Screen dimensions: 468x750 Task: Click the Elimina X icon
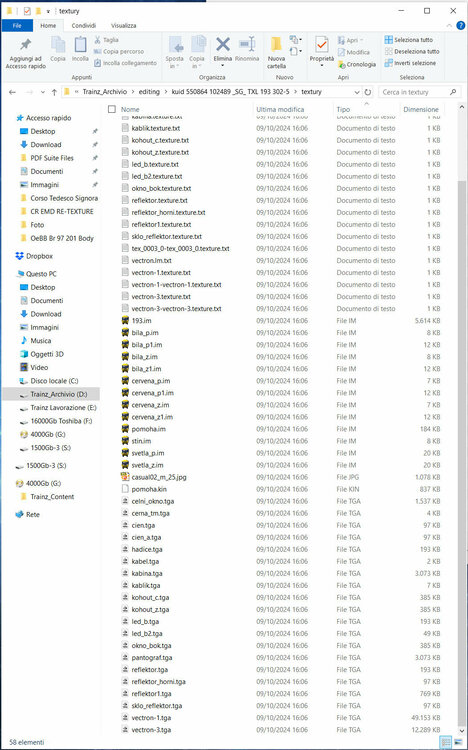point(223,44)
